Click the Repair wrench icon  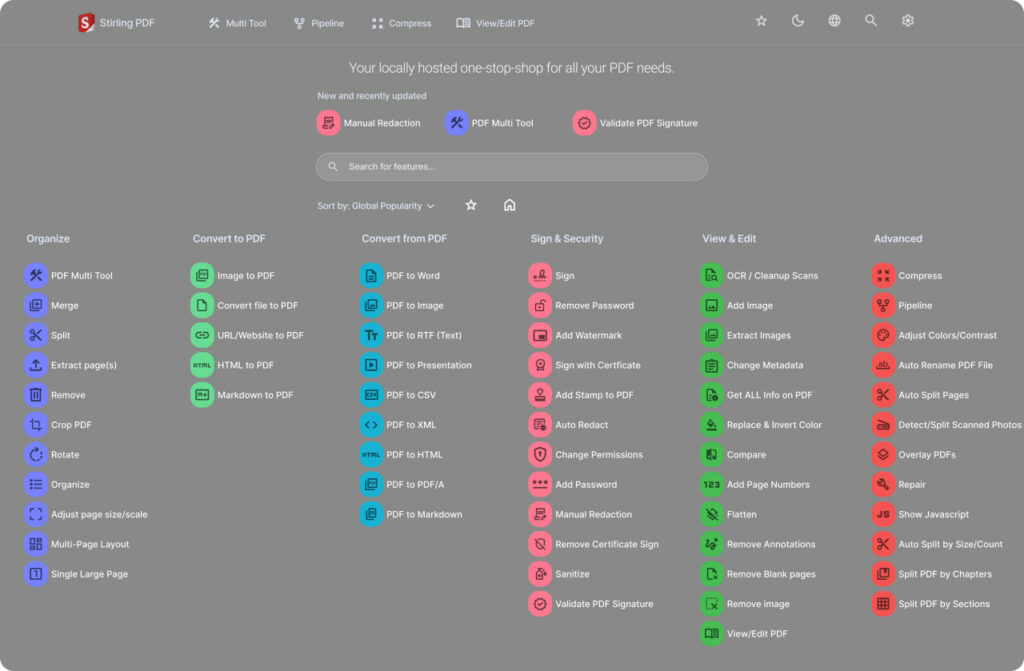tap(883, 484)
